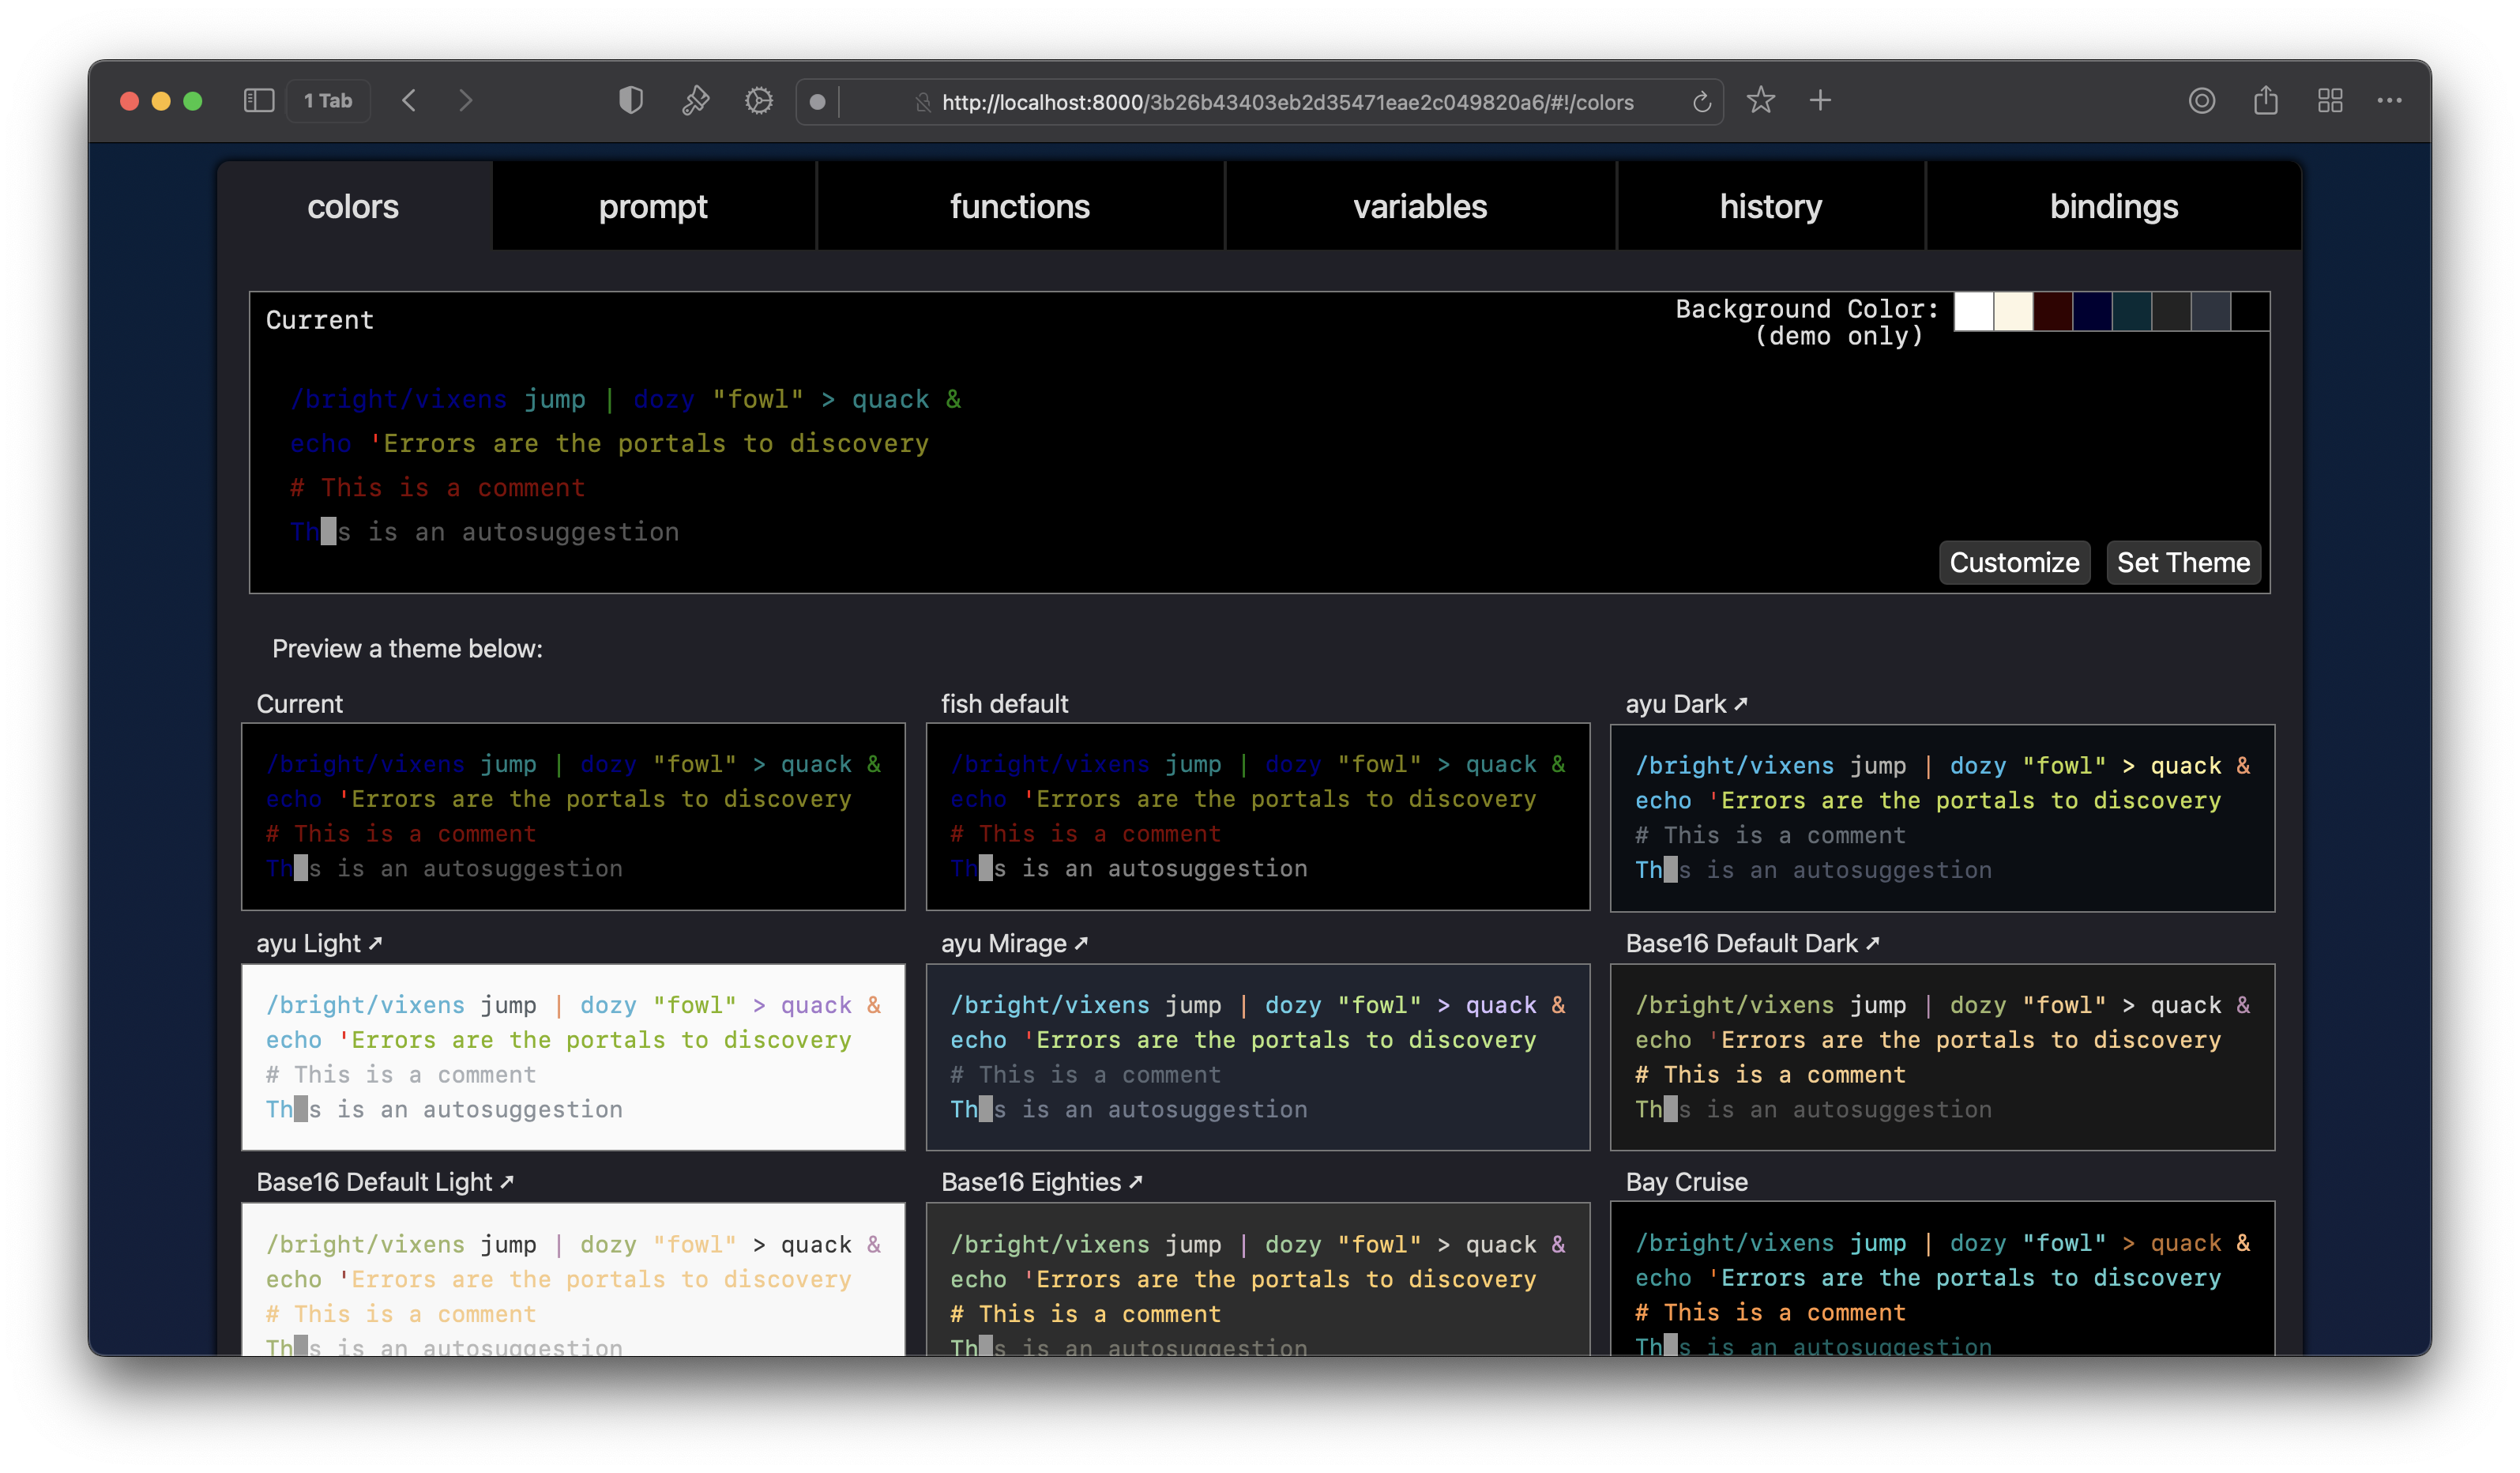Bookmark page with the star icon
The width and height of the screenshot is (2520, 1473).
pos(1761,101)
